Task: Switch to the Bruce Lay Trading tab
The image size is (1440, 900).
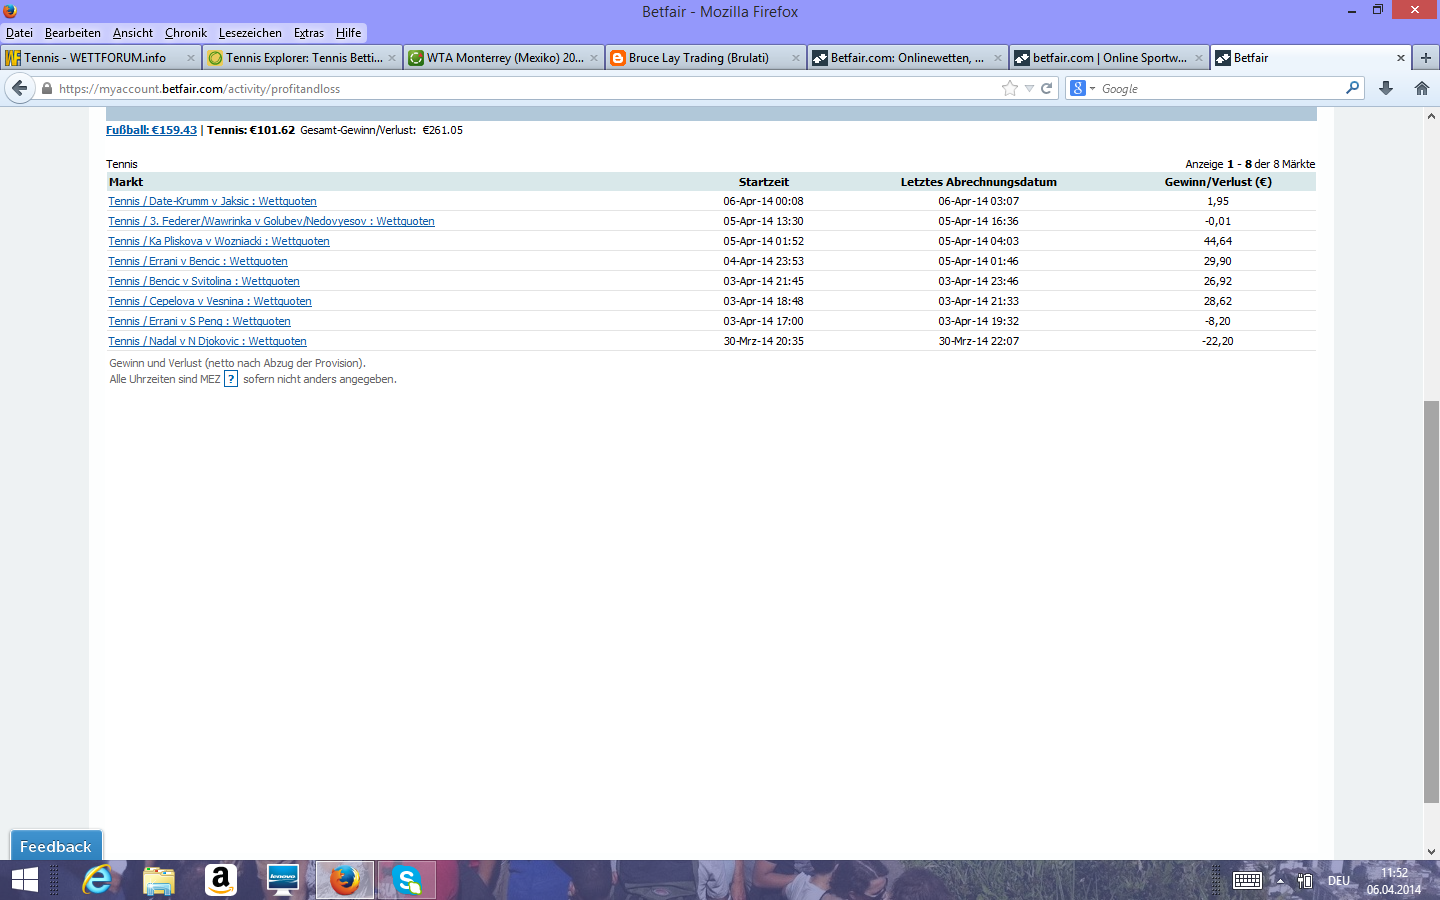Action: coord(706,58)
